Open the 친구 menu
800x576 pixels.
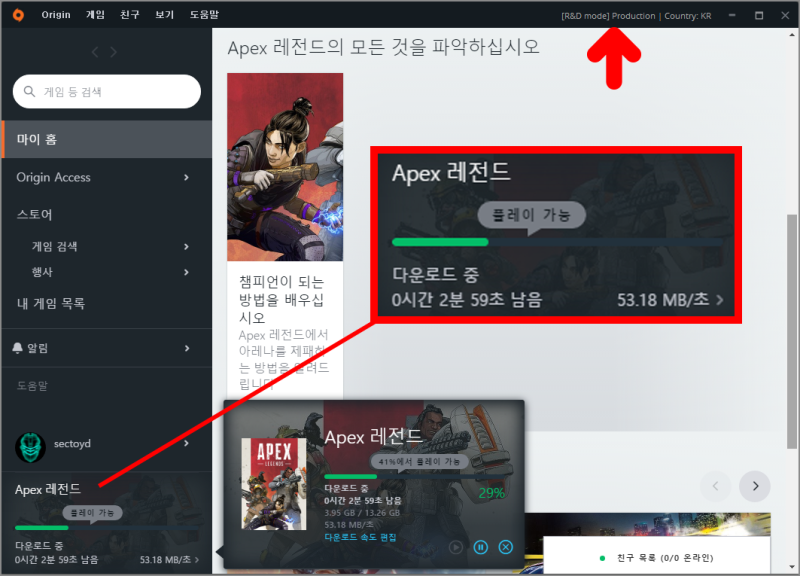(x=130, y=15)
